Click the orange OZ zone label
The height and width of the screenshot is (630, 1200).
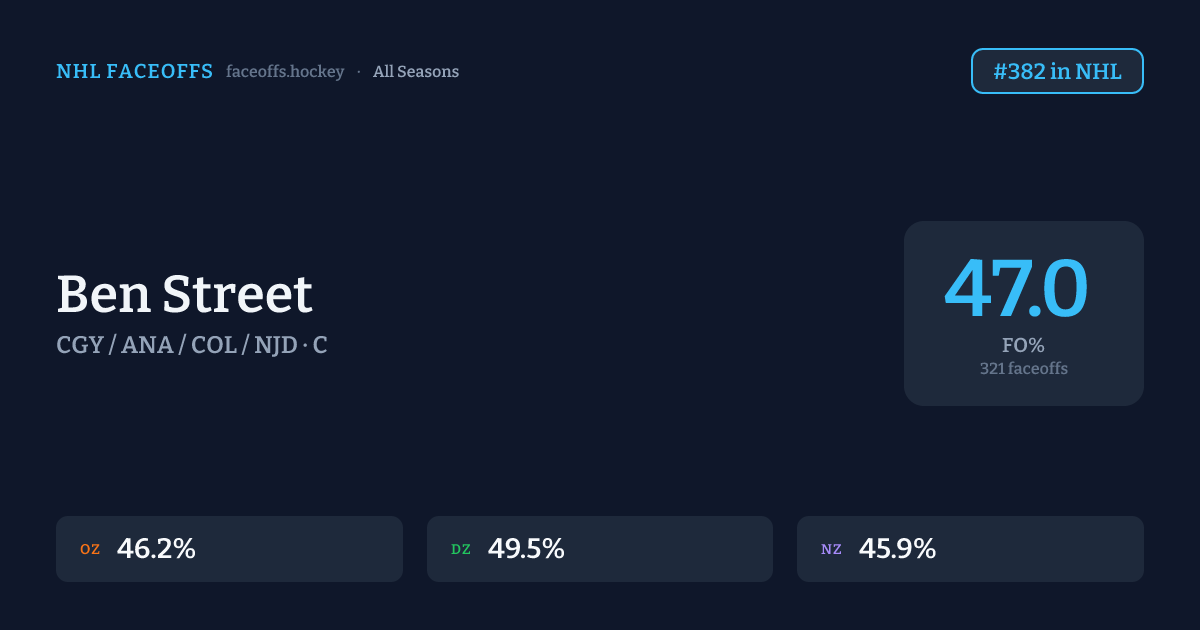90,549
